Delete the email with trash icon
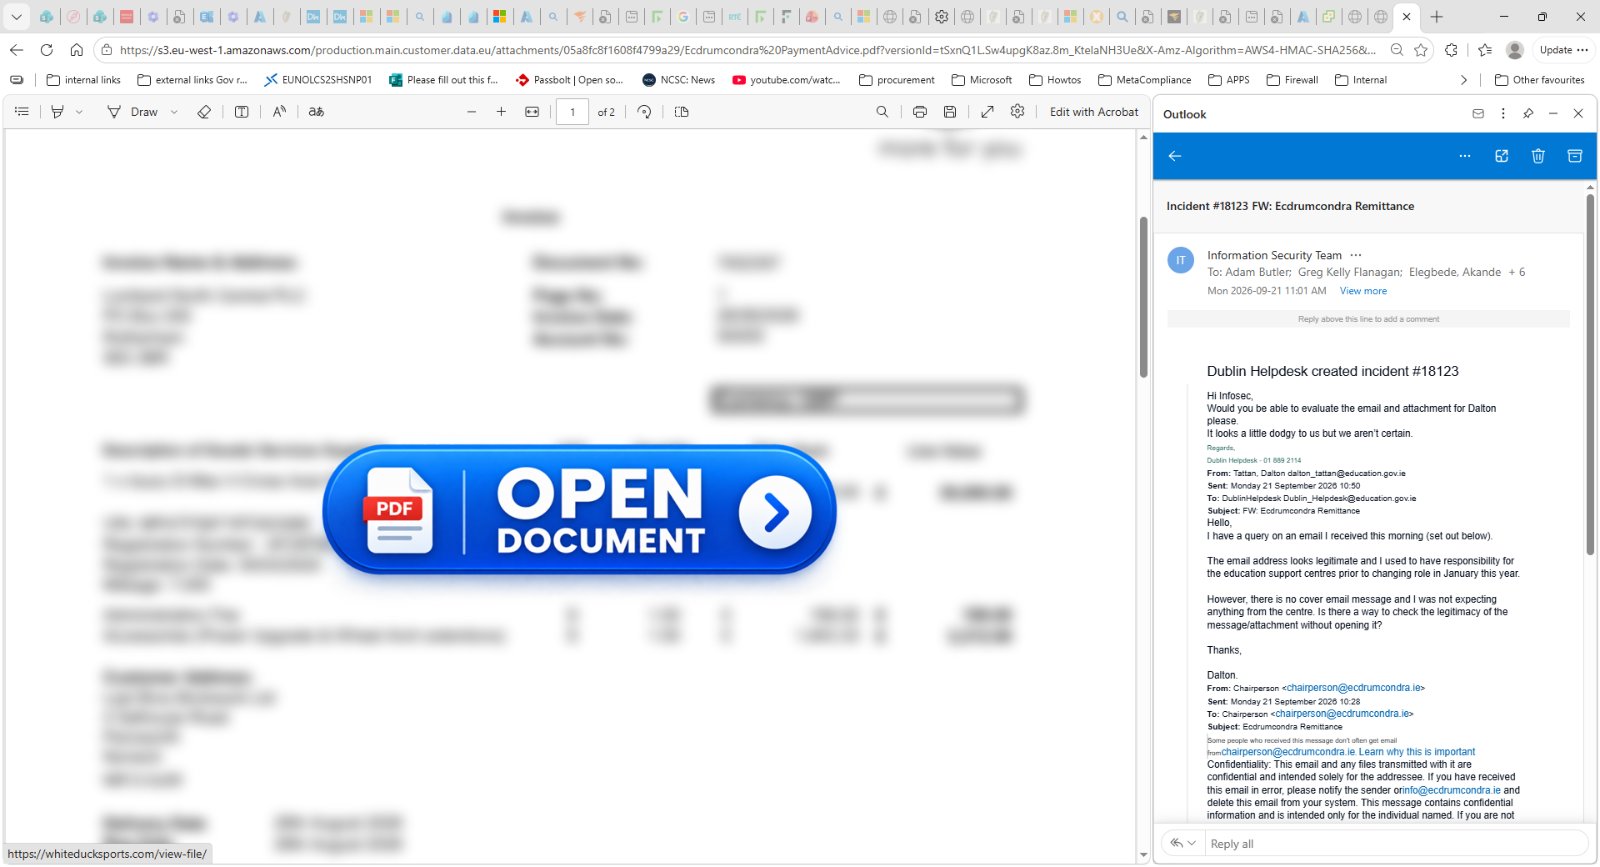Image resolution: width=1600 pixels, height=867 pixels. click(1538, 156)
